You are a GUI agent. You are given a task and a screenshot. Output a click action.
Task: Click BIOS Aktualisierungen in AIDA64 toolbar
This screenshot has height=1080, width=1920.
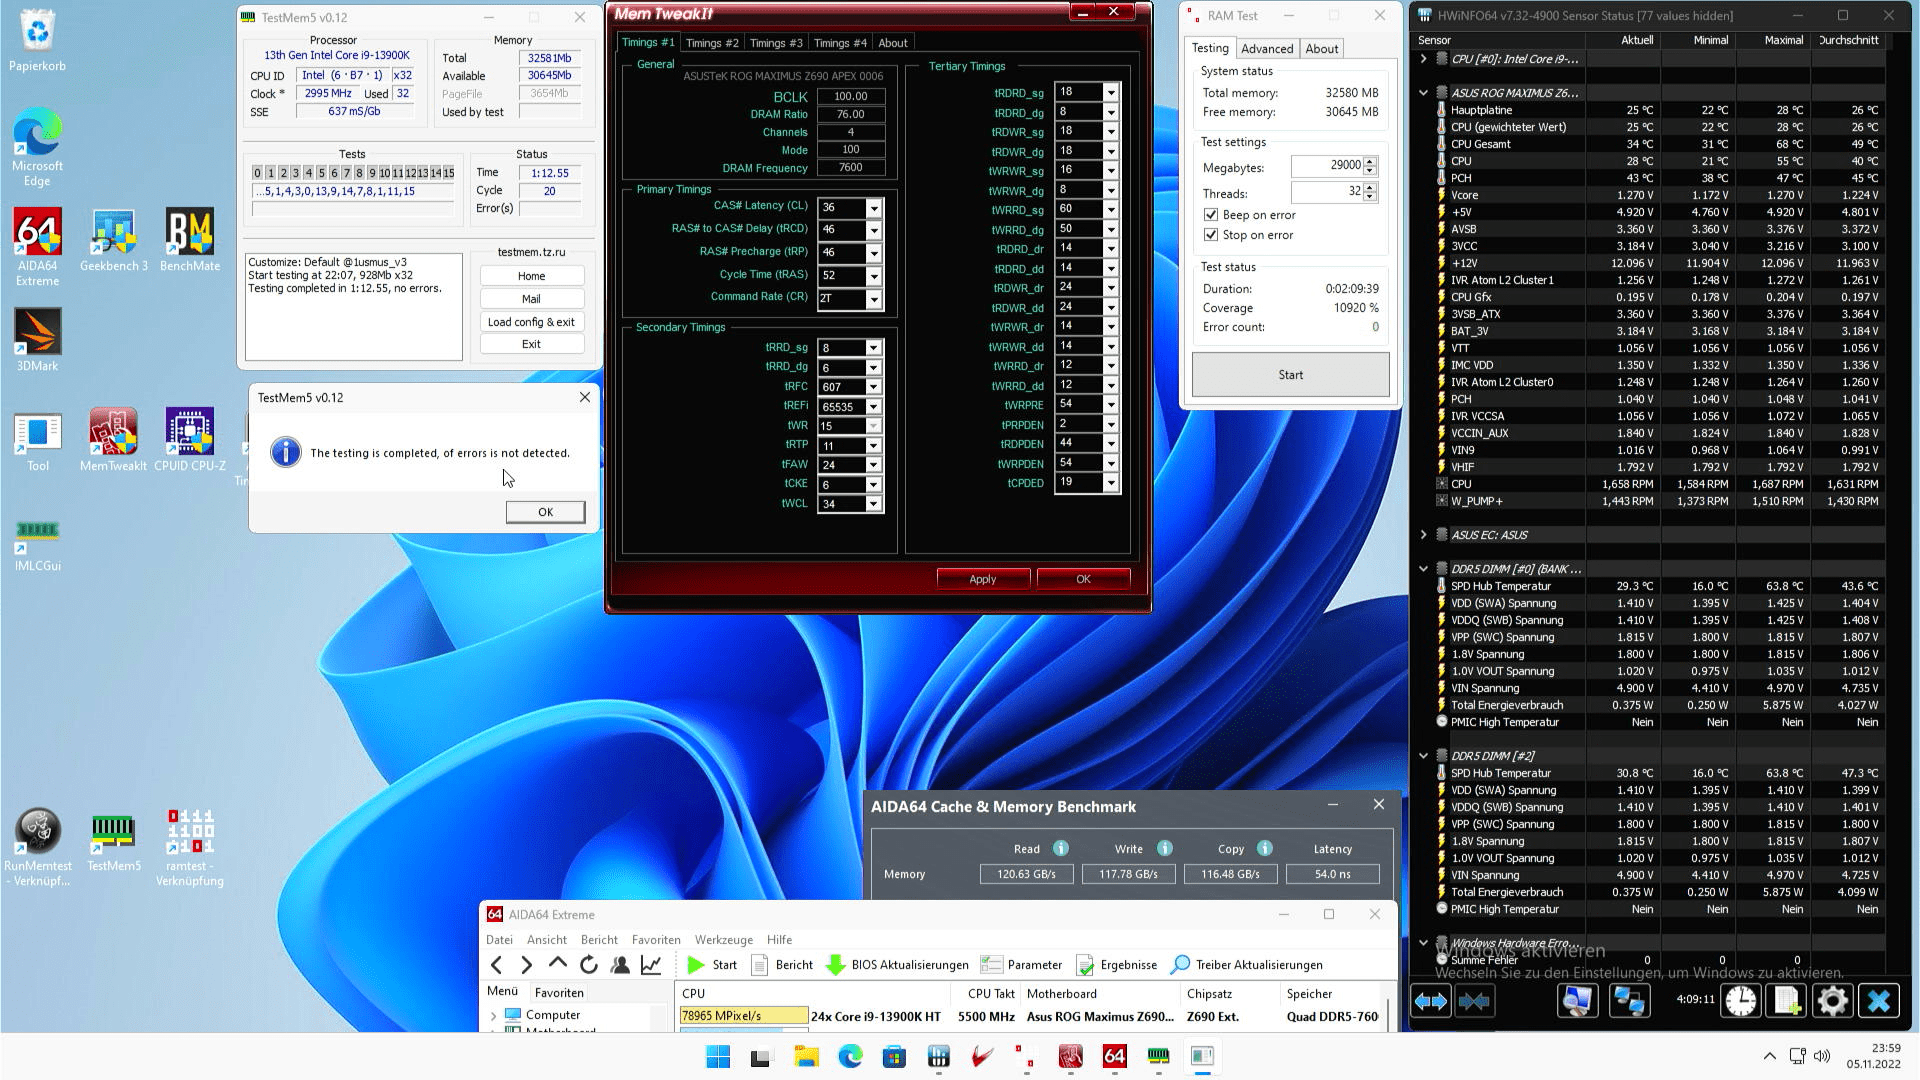click(898, 965)
